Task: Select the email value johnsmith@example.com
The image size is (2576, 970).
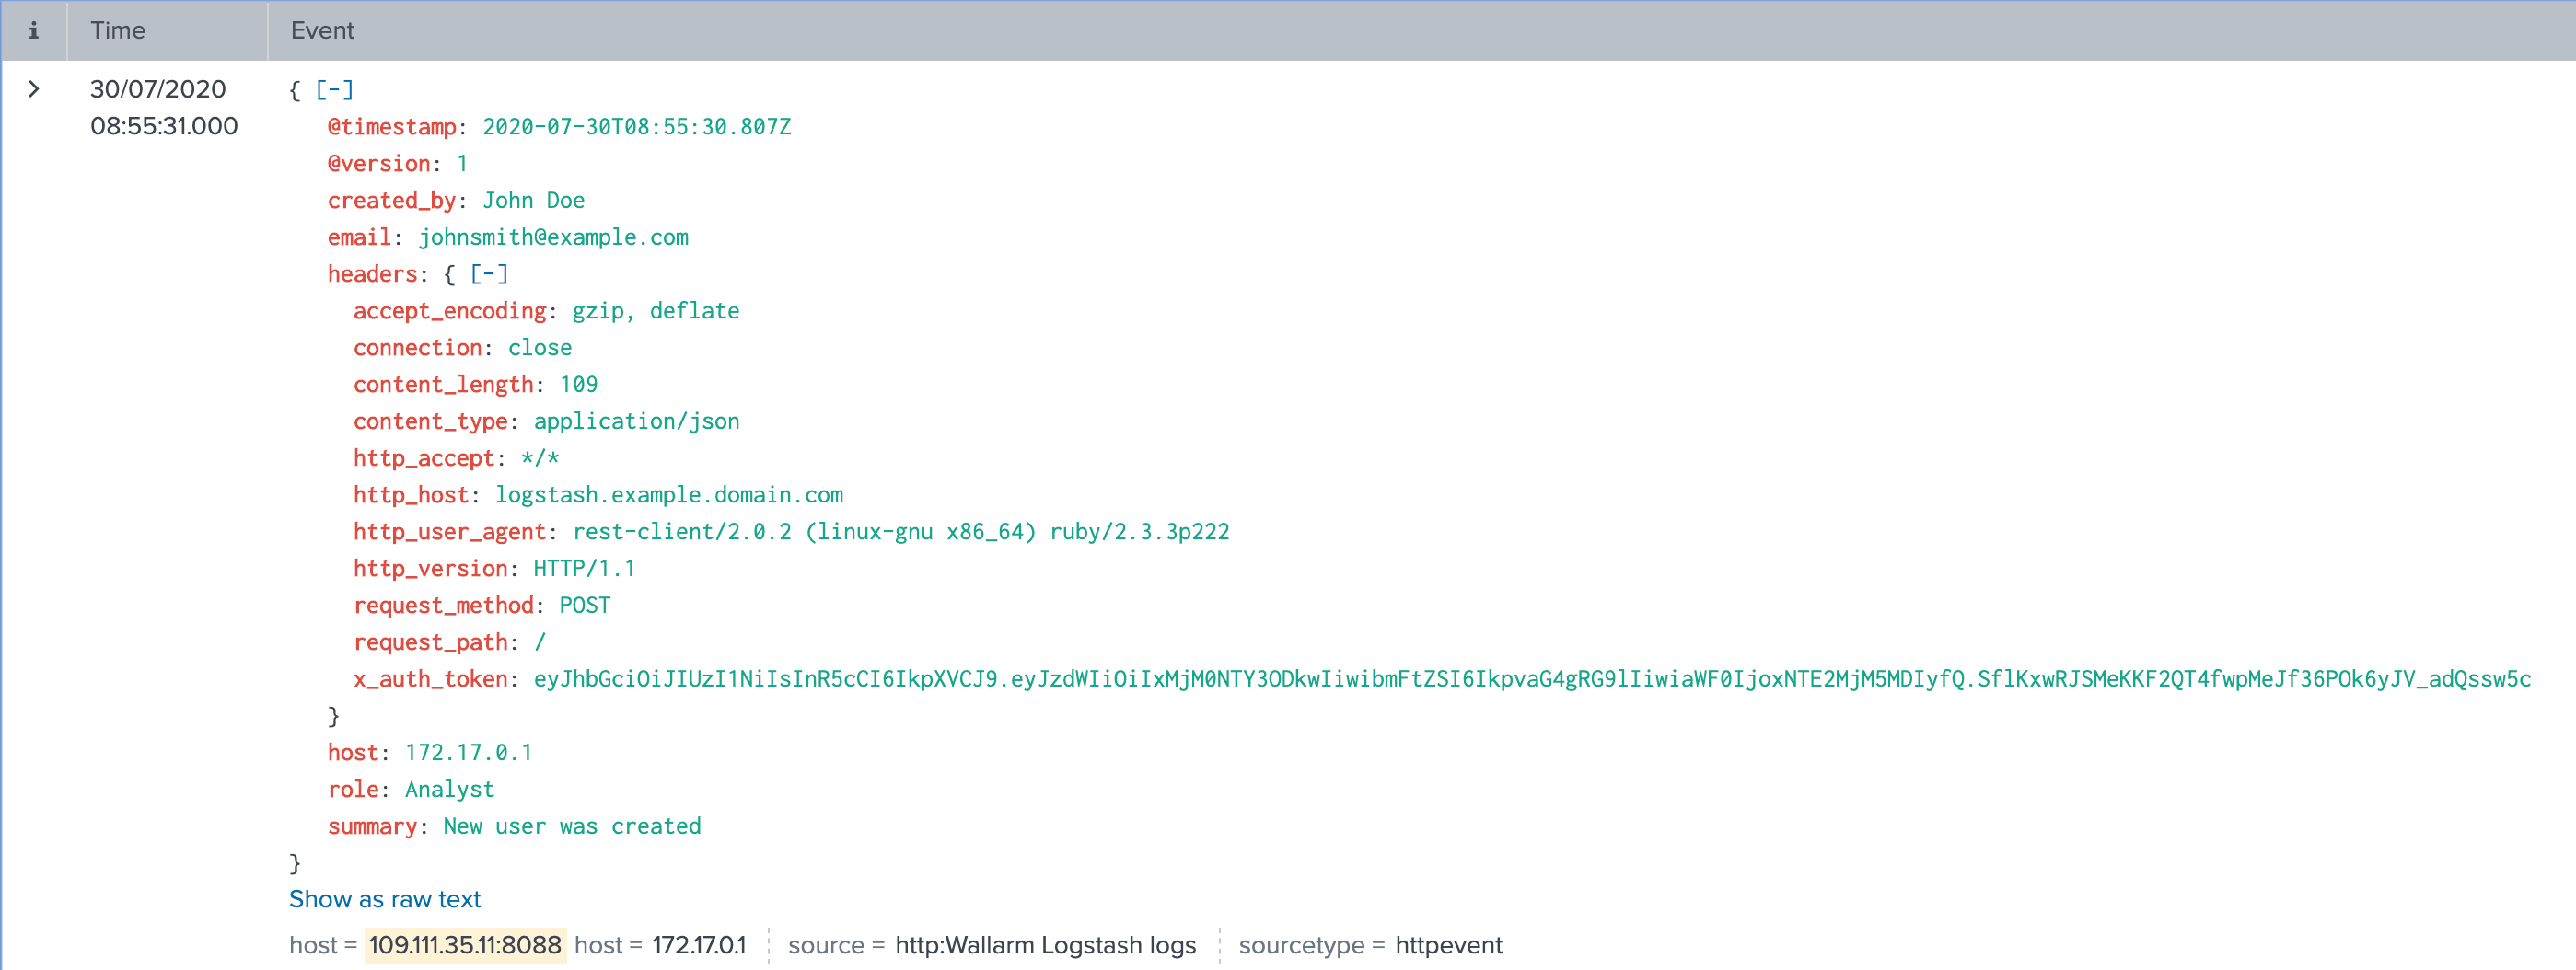Action: coord(553,237)
